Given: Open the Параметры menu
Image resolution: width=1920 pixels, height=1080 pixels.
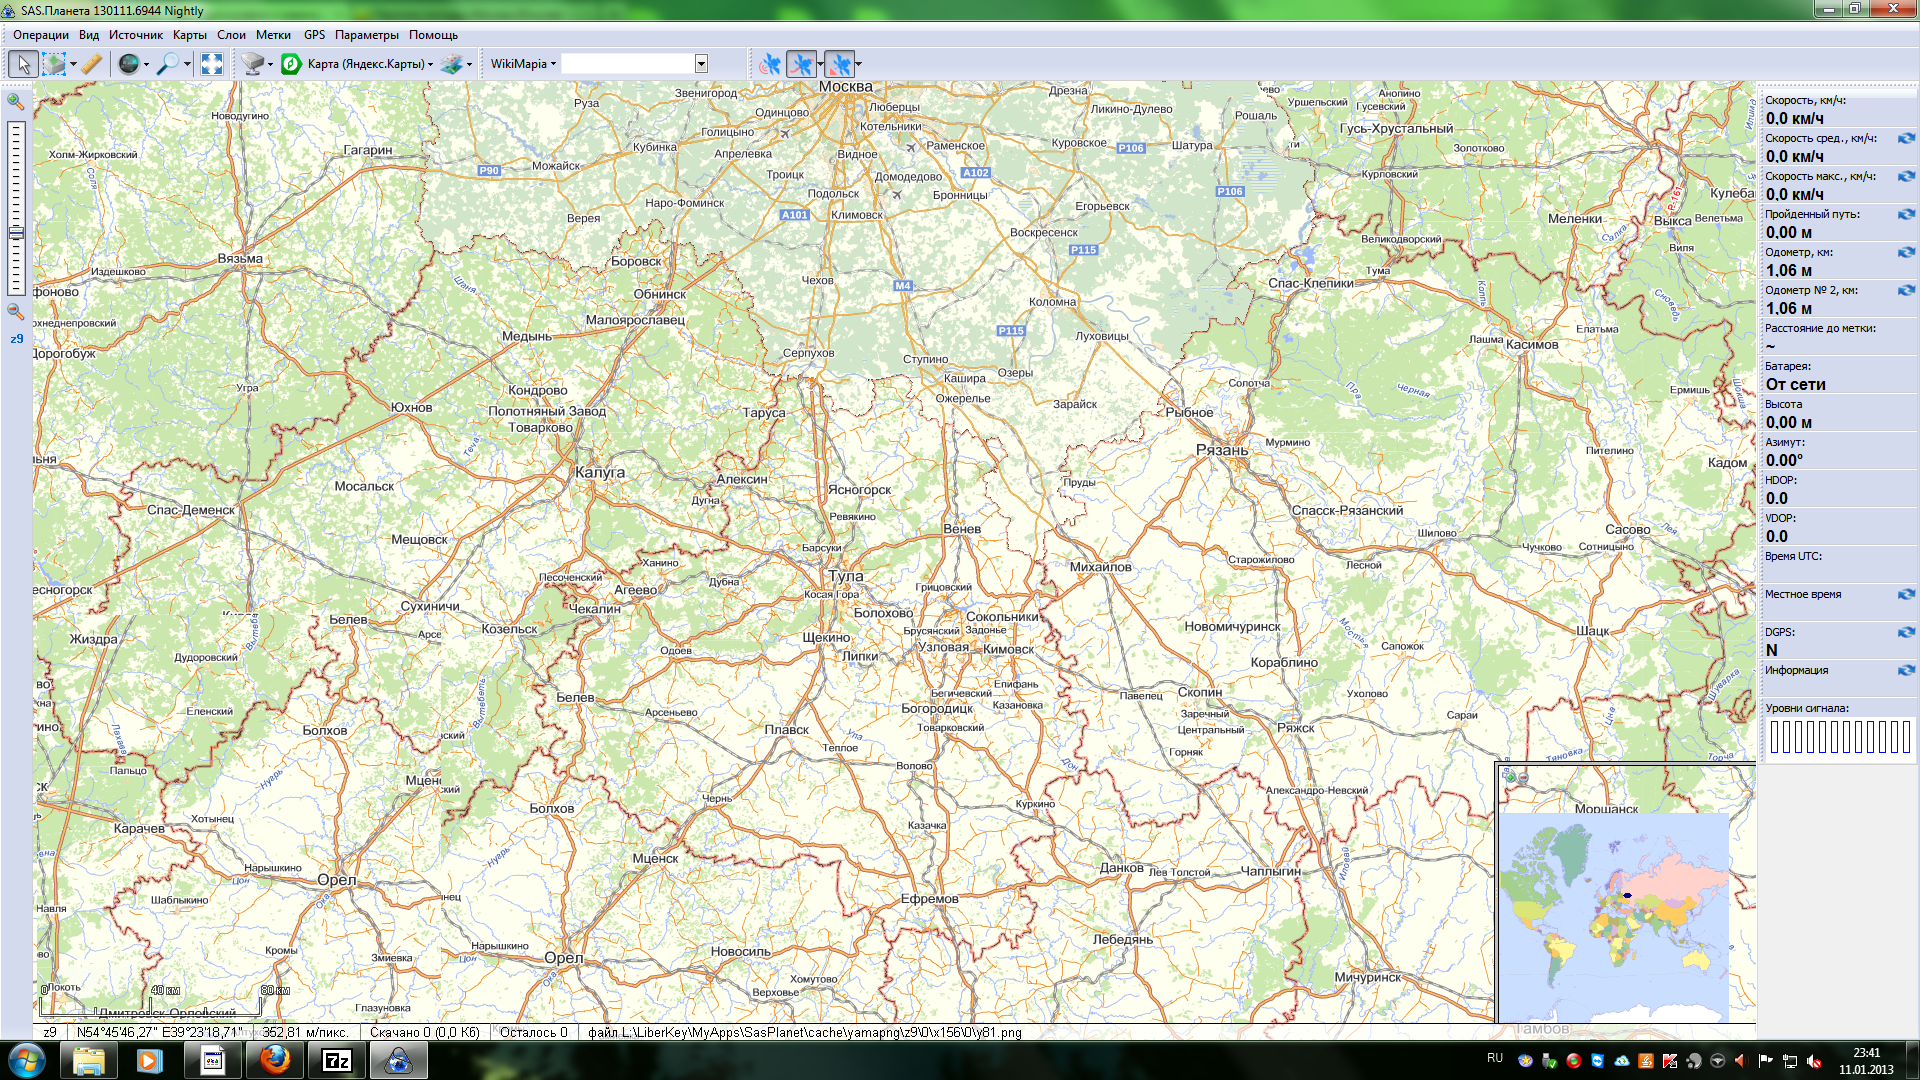Looking at the screenshot, I should 366,35.
